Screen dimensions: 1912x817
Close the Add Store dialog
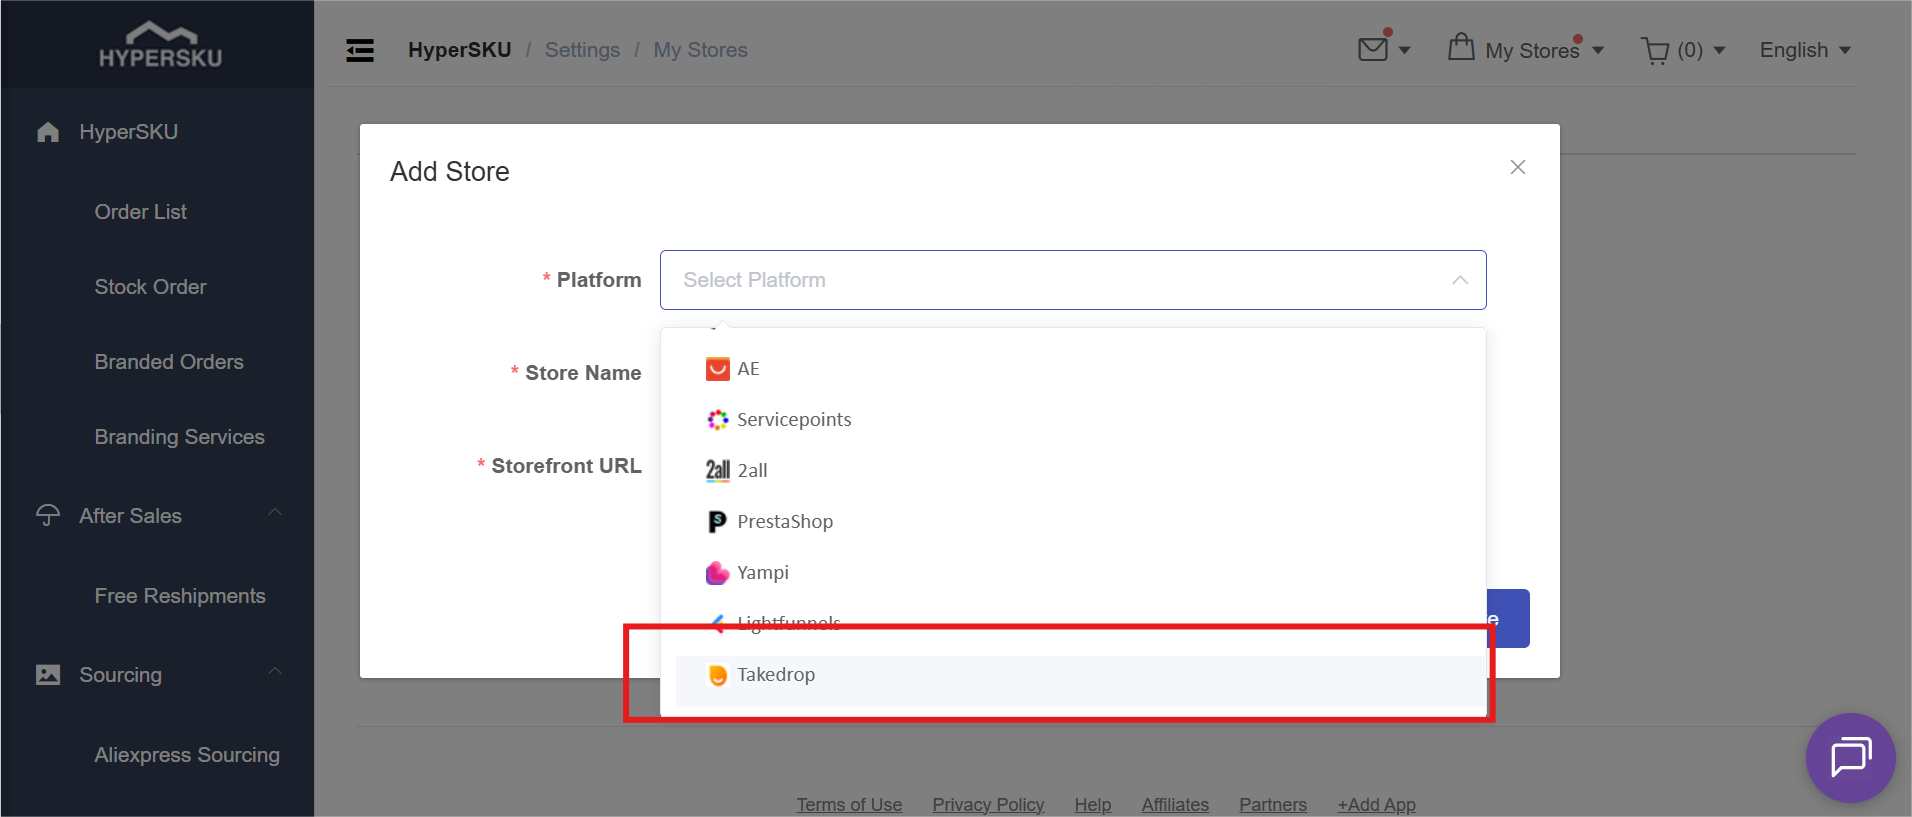(x=1518, y=167)
